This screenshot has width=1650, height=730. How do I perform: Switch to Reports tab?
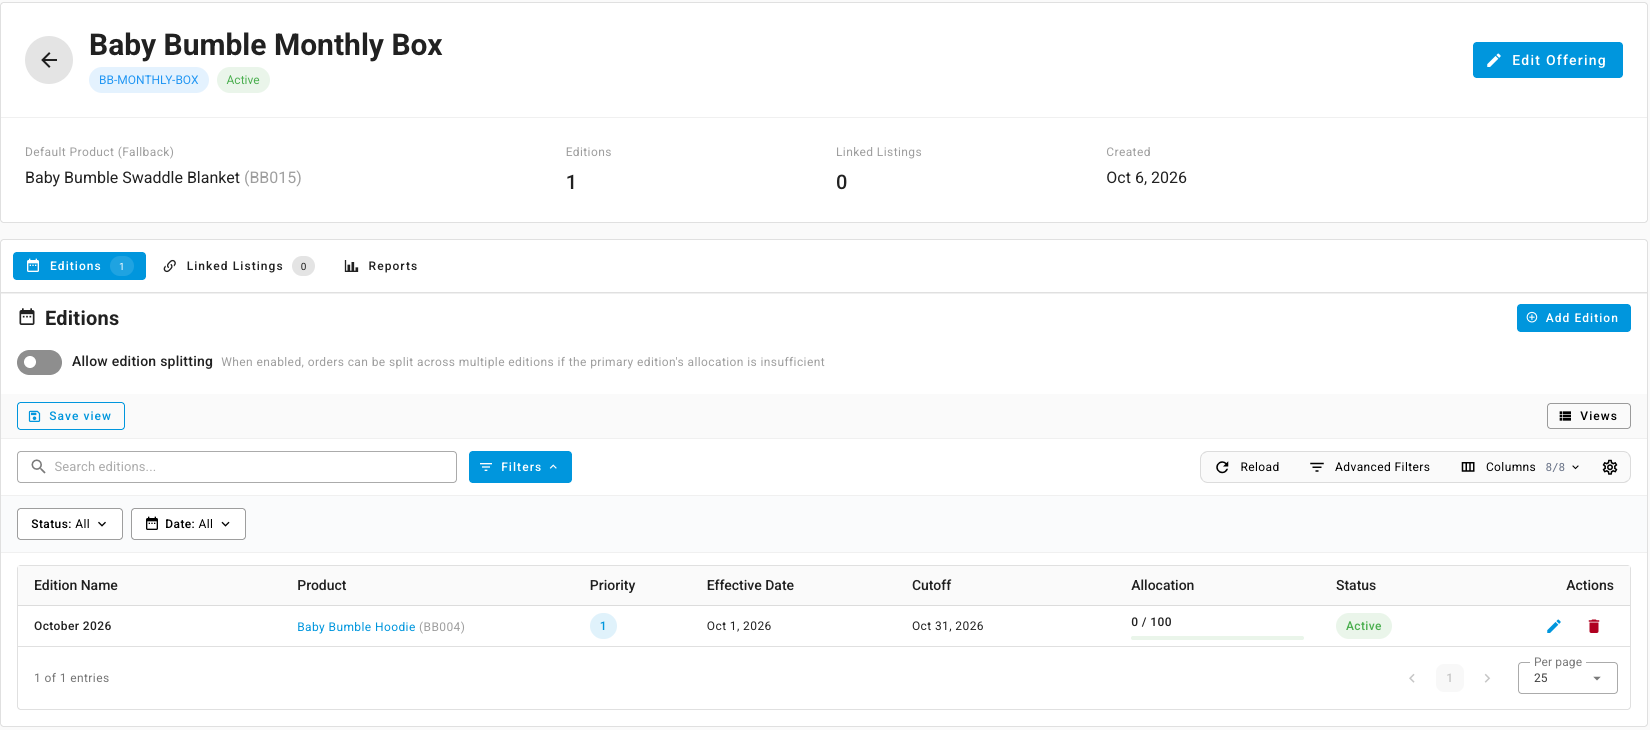pyautogui.click(x=381, y=266)
